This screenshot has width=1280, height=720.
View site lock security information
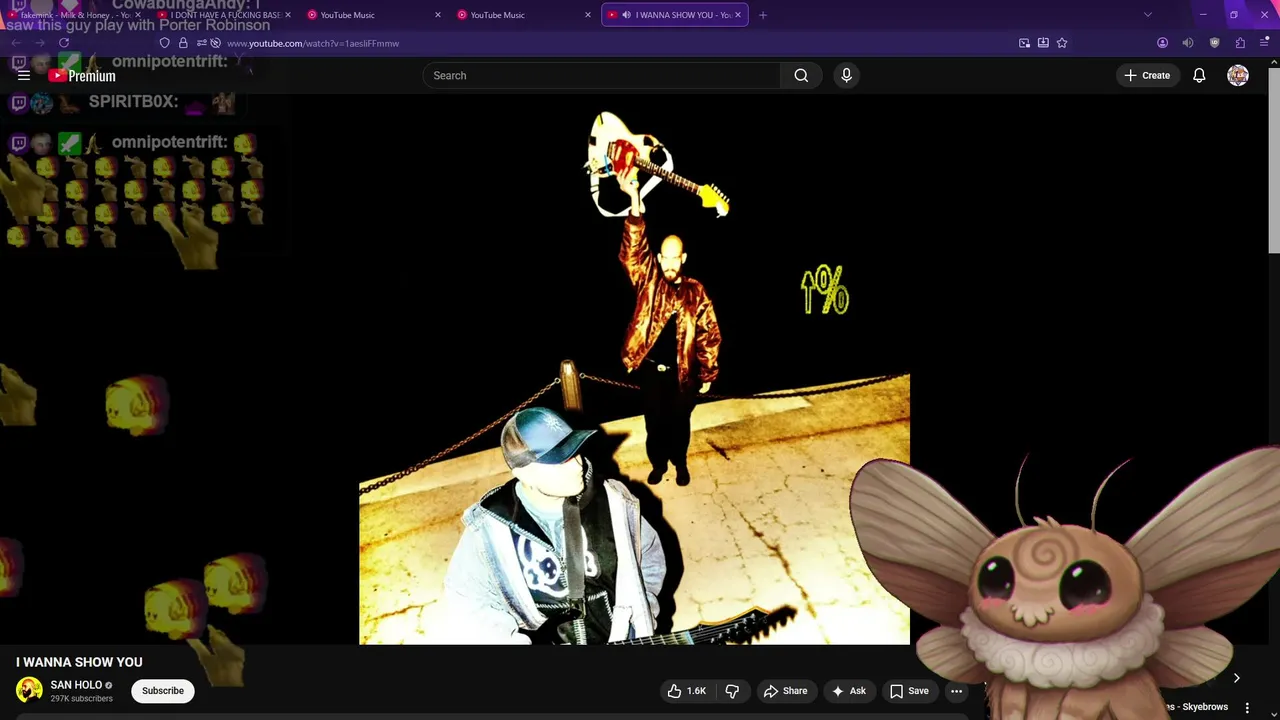183,43
